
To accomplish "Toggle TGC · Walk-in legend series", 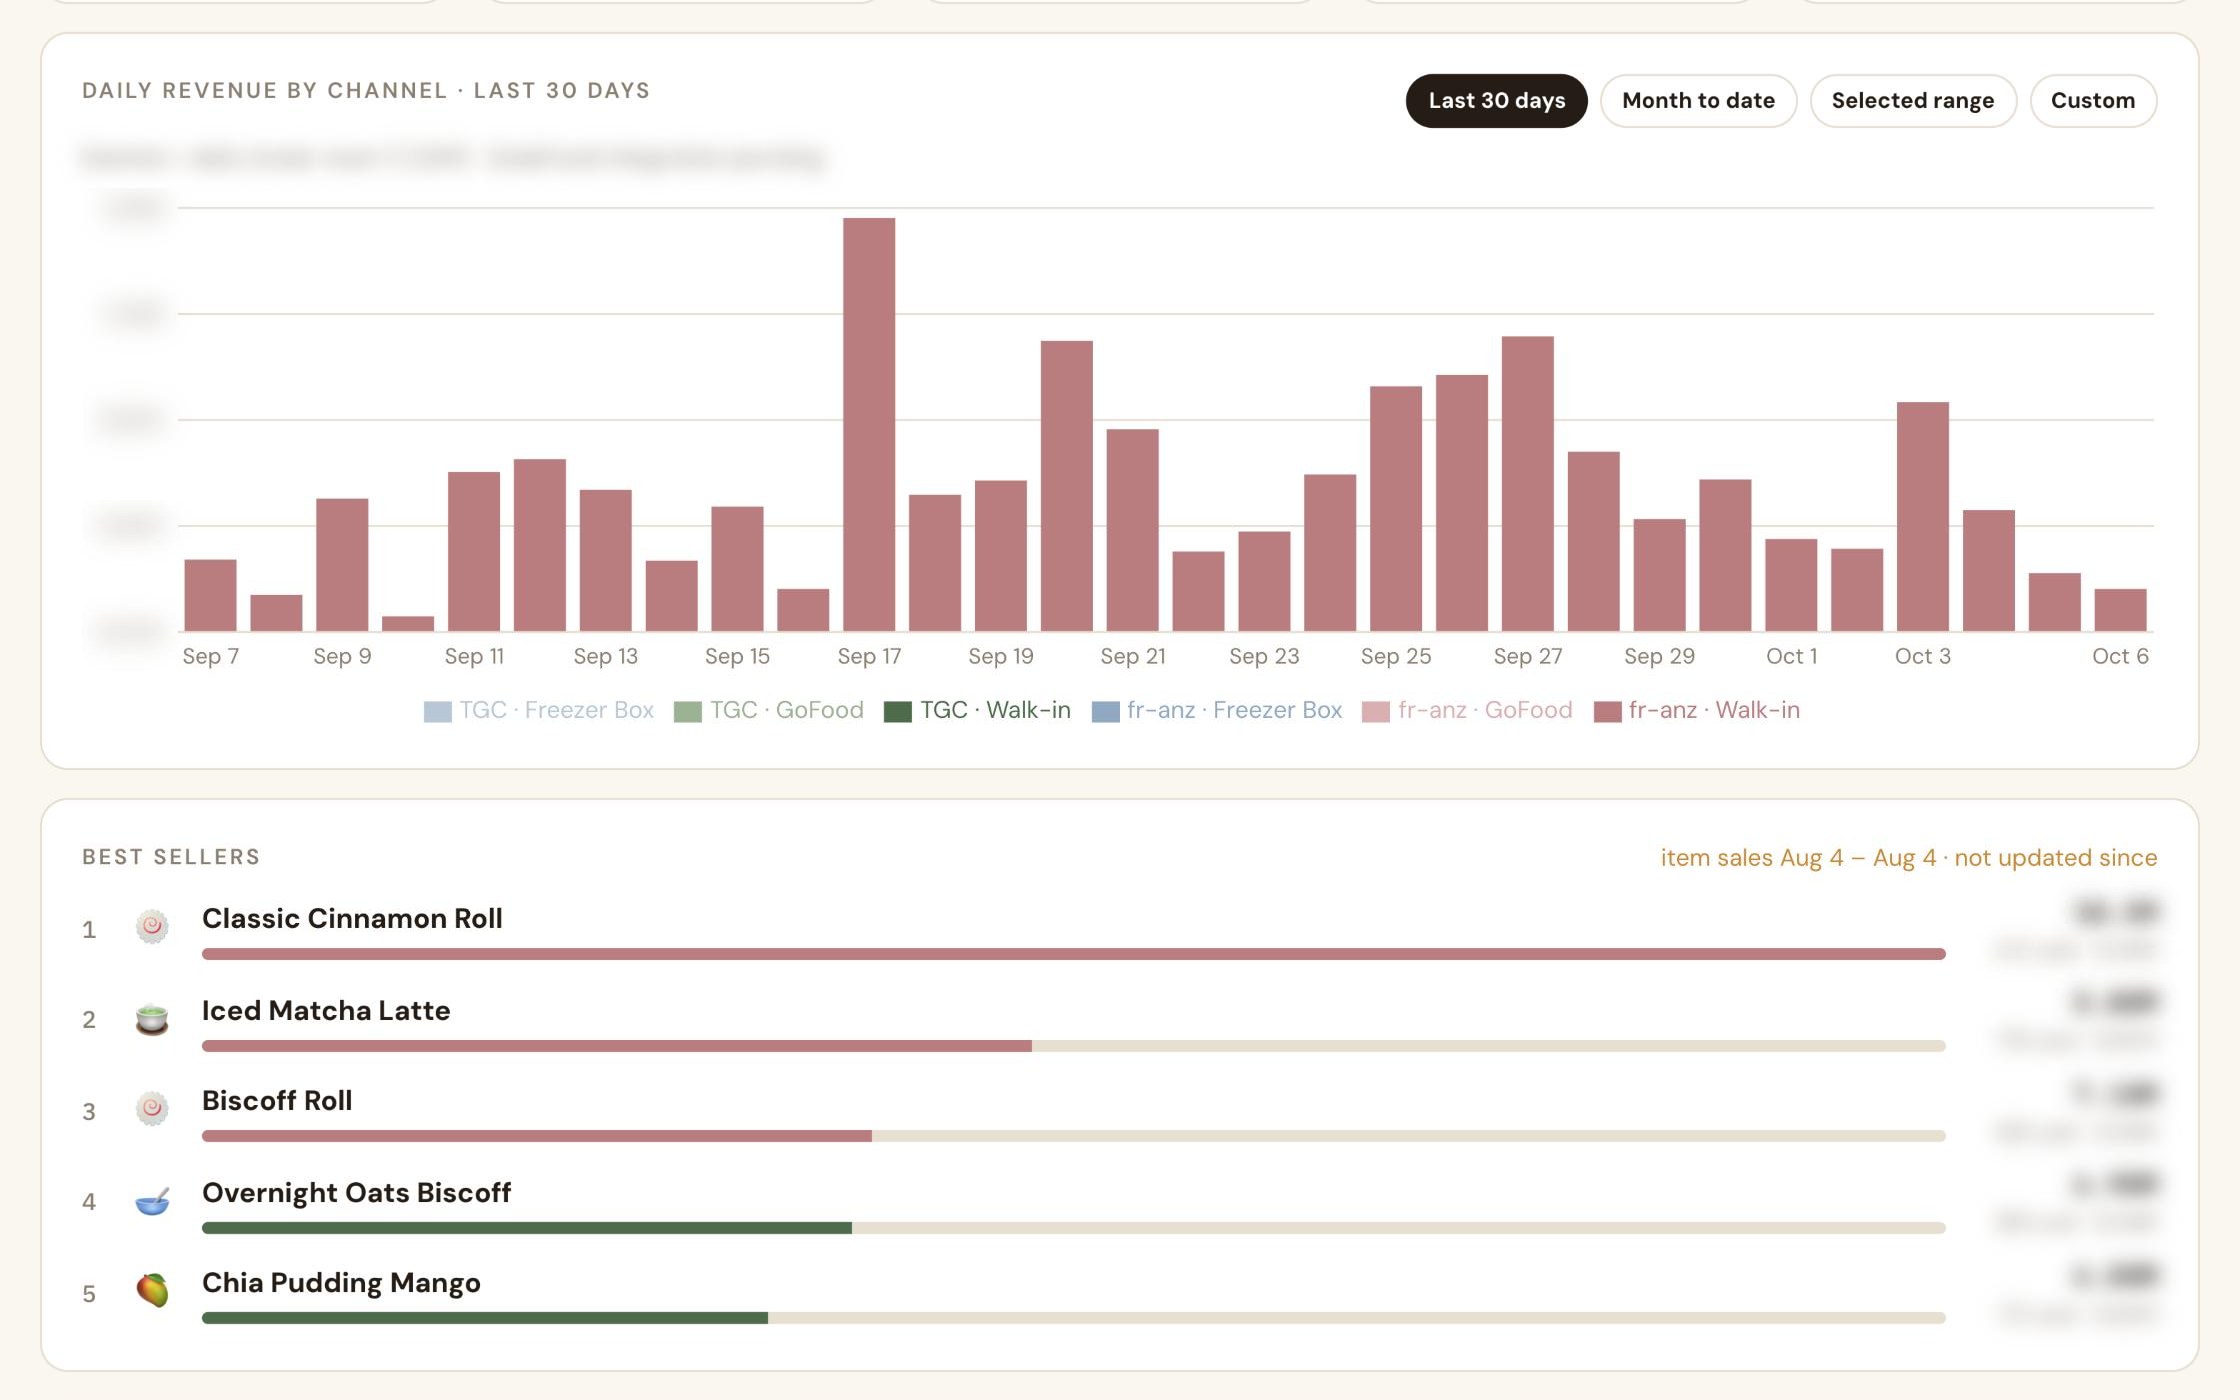I will click(x=977, y=711).
